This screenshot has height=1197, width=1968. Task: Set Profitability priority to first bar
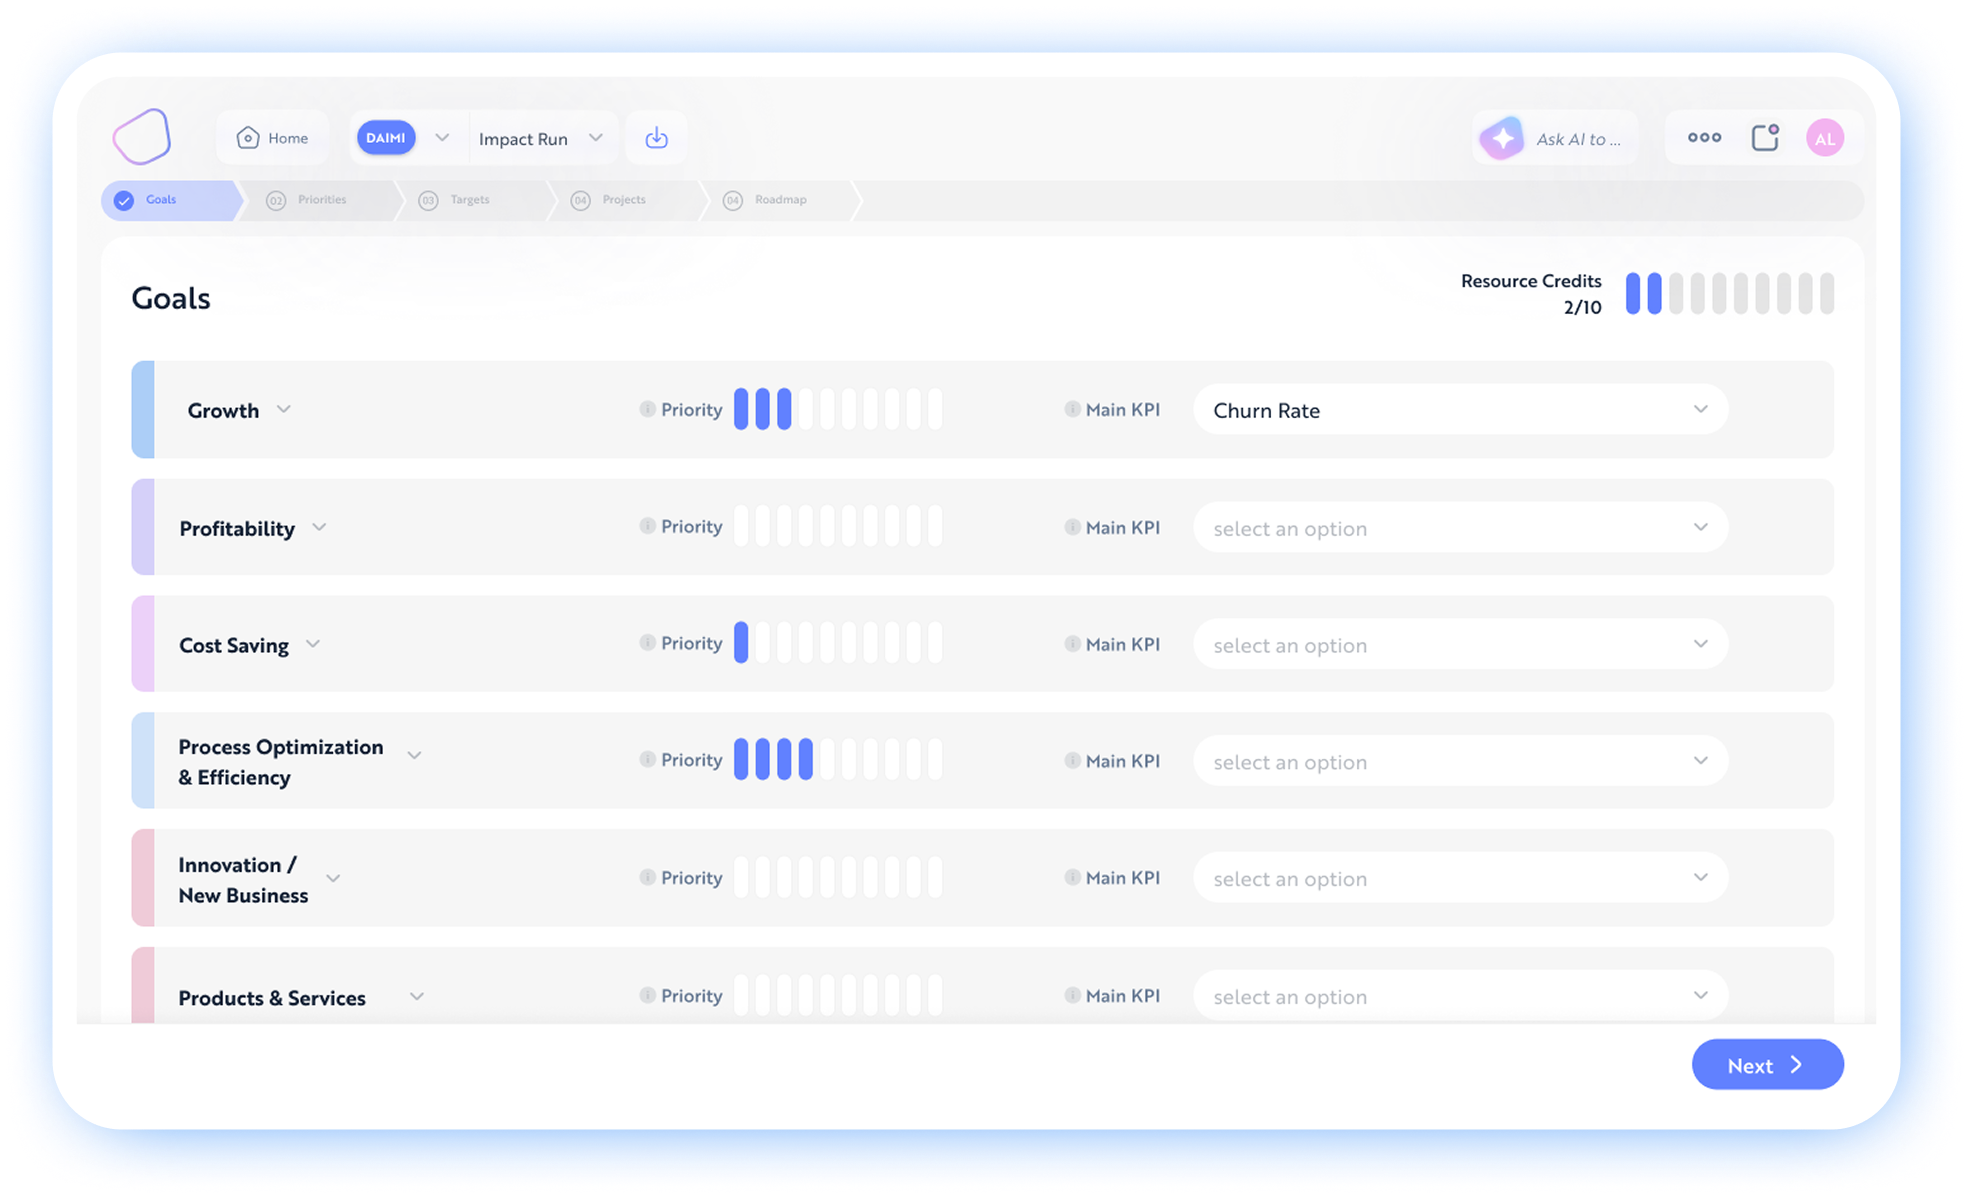741,526
